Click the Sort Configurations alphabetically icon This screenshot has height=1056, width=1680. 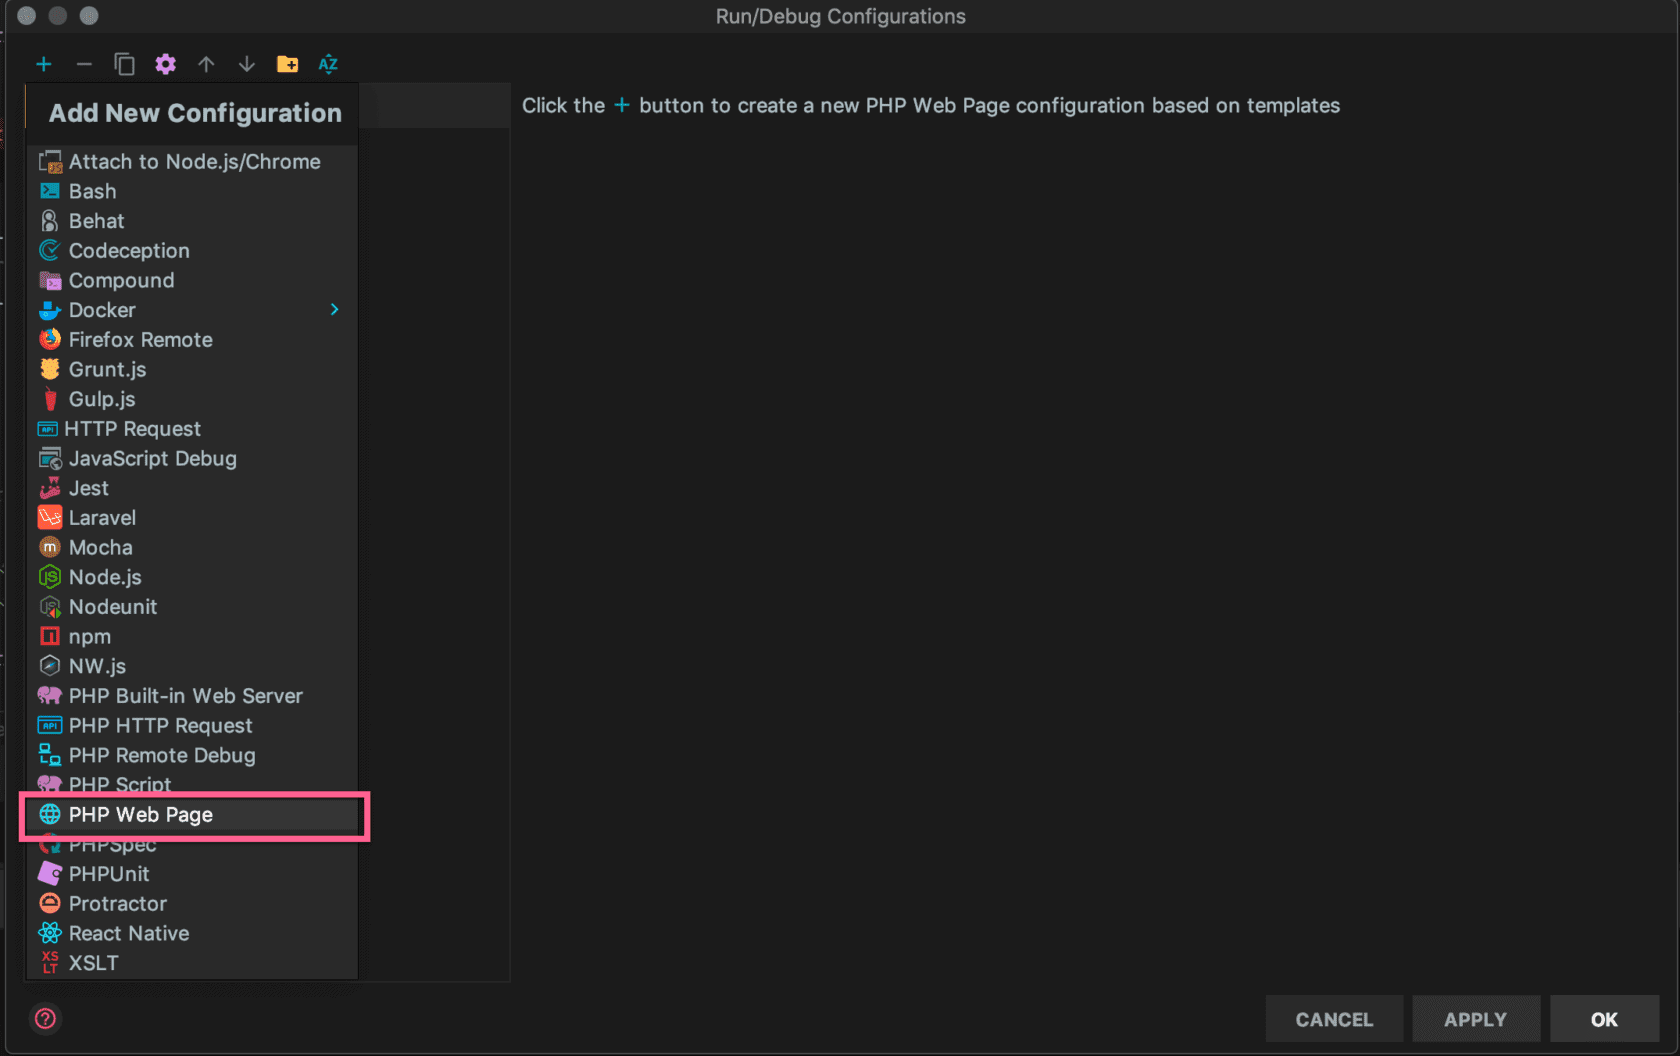[x=328, y=65]
